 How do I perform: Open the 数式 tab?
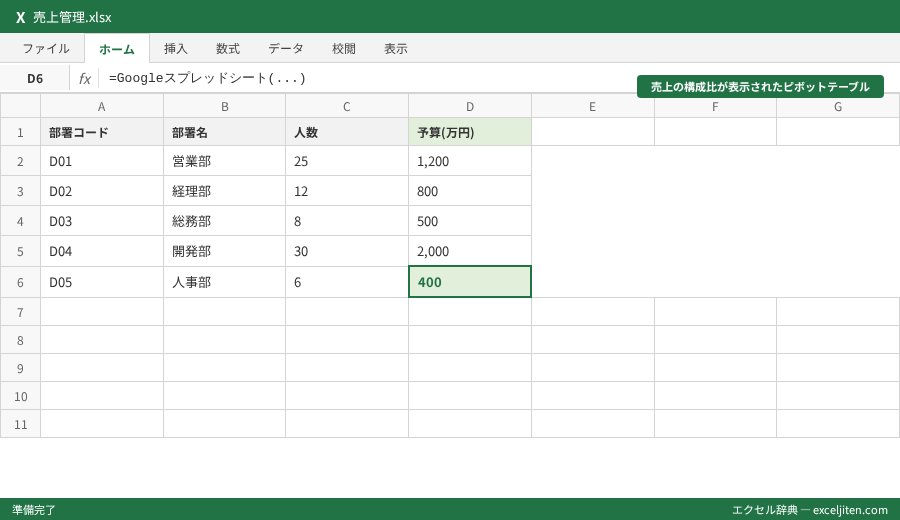click(x=228, y=49)
